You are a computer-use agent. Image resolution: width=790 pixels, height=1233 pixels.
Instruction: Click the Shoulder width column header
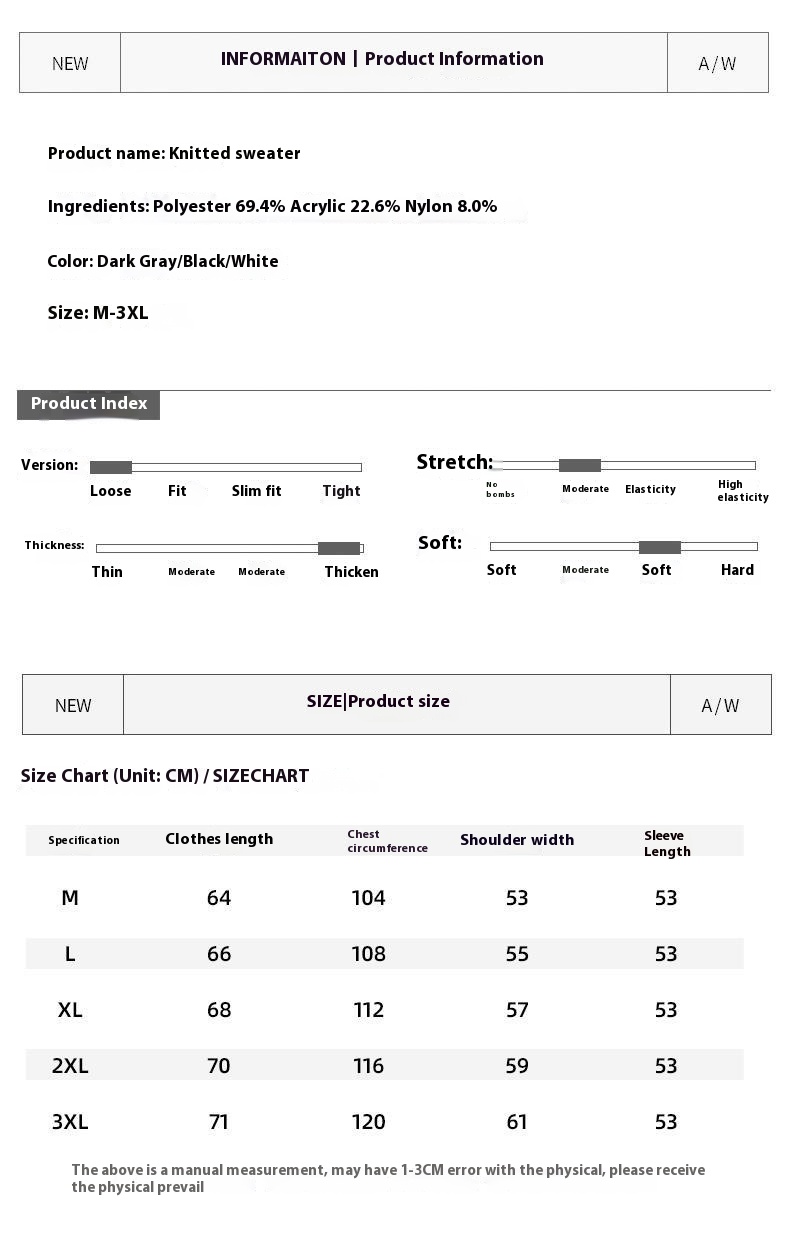click(x=517, y=840)
